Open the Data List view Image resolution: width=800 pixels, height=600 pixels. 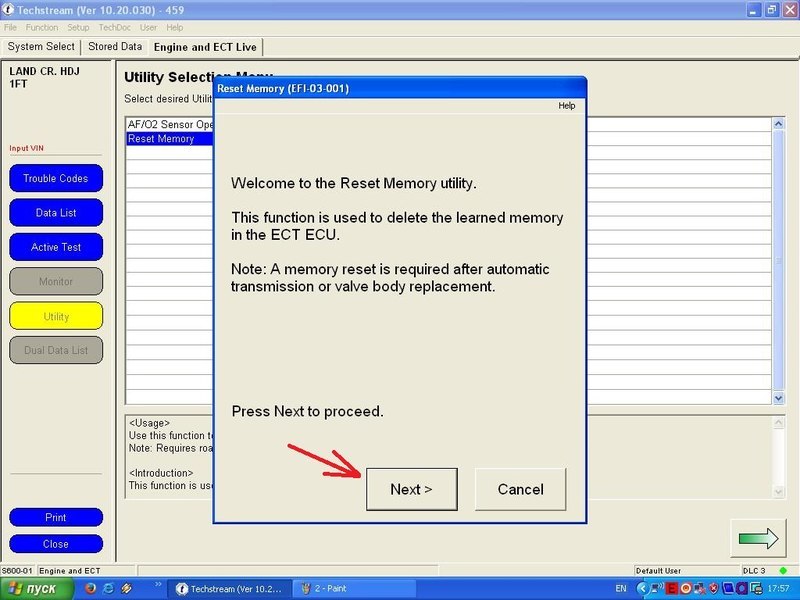(56, 213)
